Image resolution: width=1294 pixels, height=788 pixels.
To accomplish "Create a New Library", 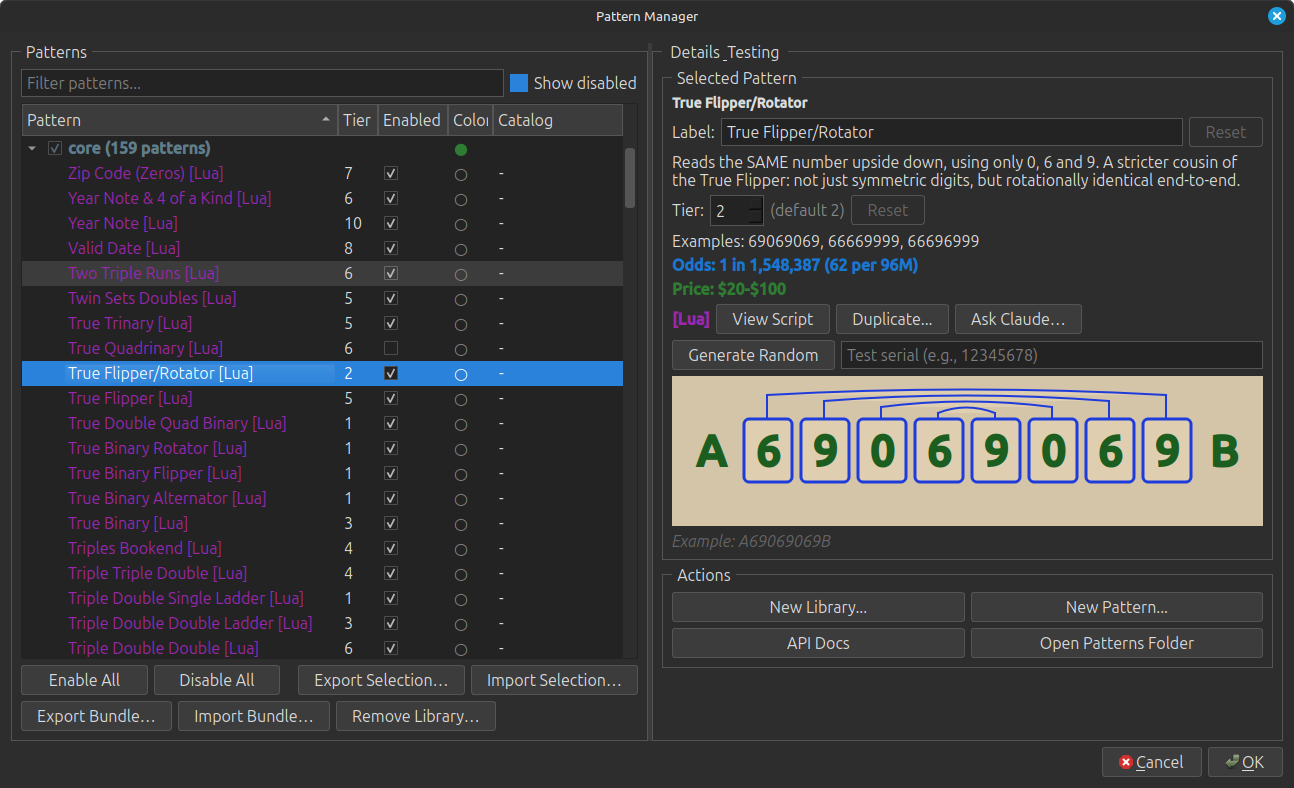I will [818, 607].
